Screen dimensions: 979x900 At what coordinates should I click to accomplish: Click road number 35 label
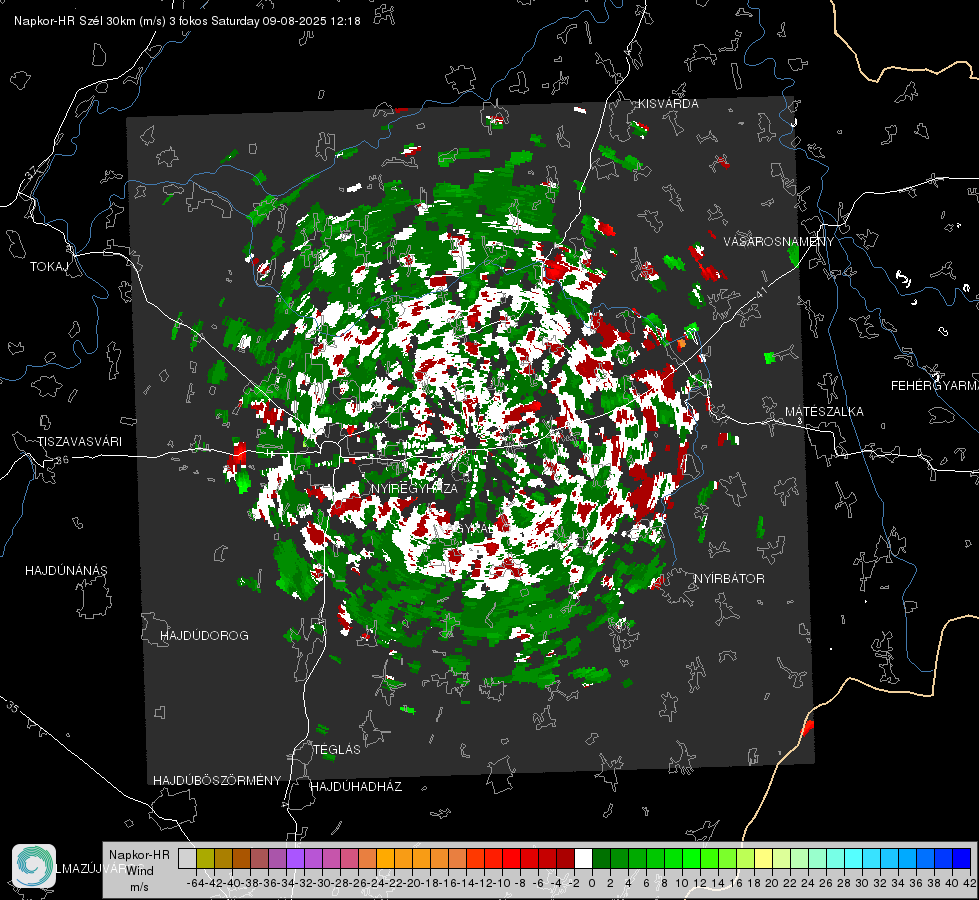click(12, 706)
